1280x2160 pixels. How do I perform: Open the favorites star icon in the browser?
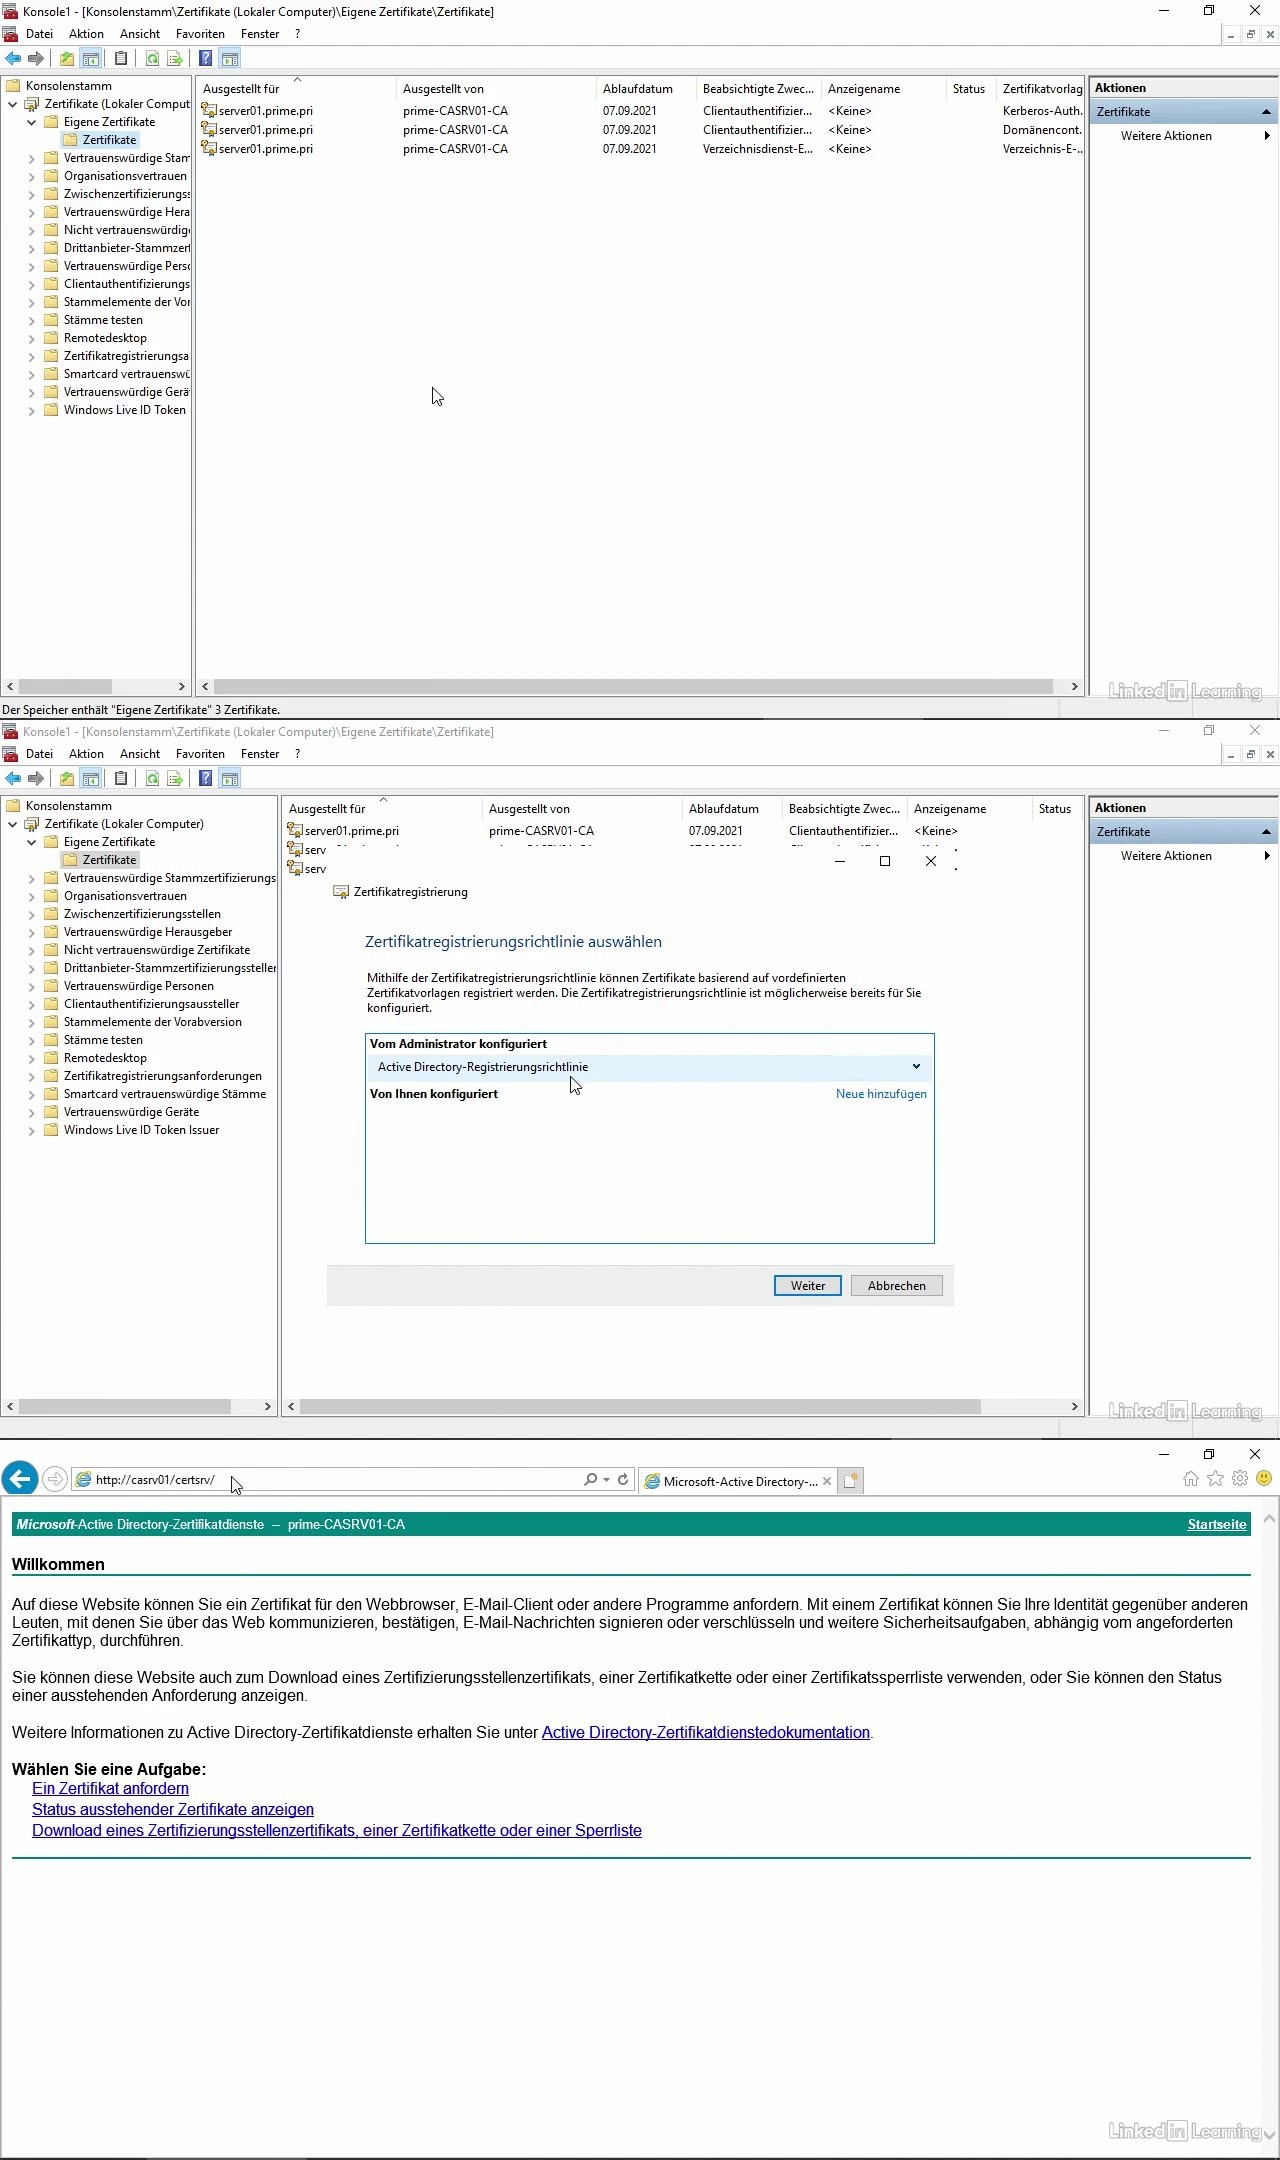click(1215, 1479)
